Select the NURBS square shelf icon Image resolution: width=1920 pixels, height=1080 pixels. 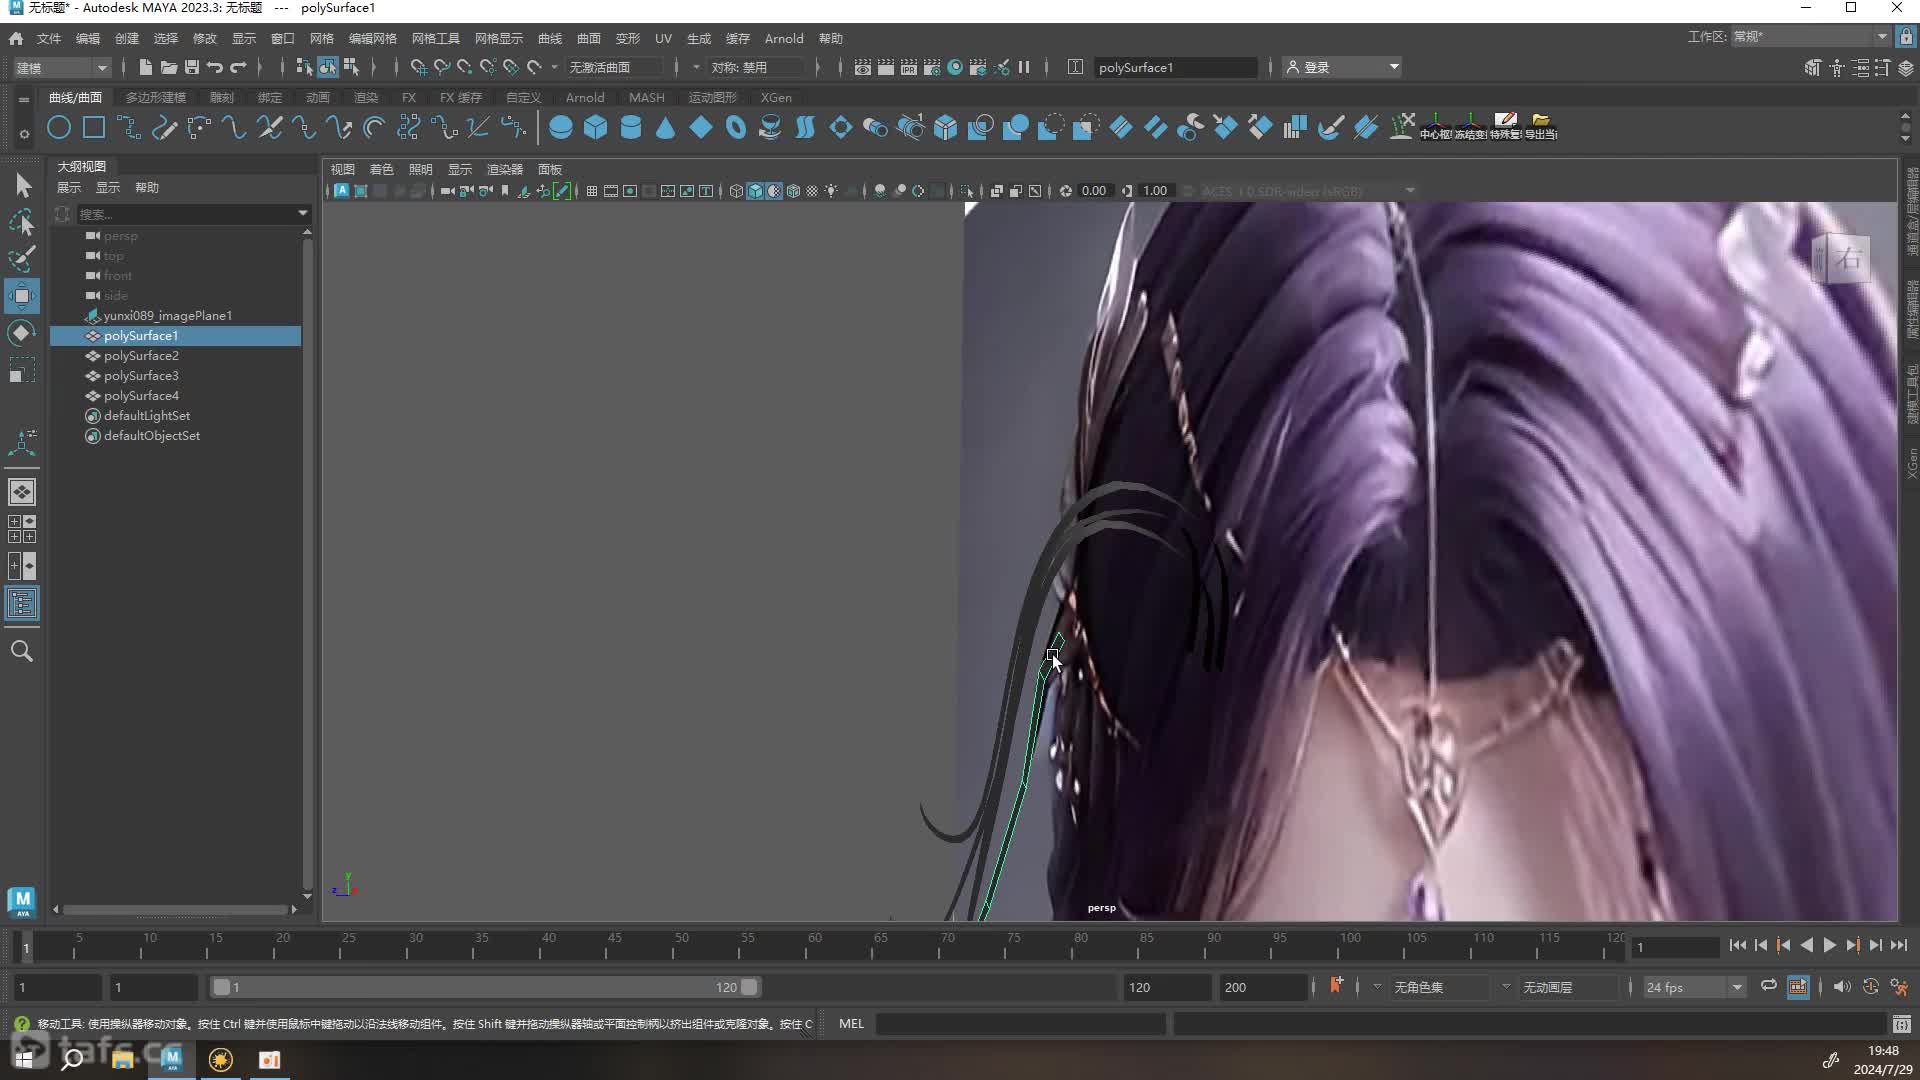pyautogui.click(x=94, y=128)
